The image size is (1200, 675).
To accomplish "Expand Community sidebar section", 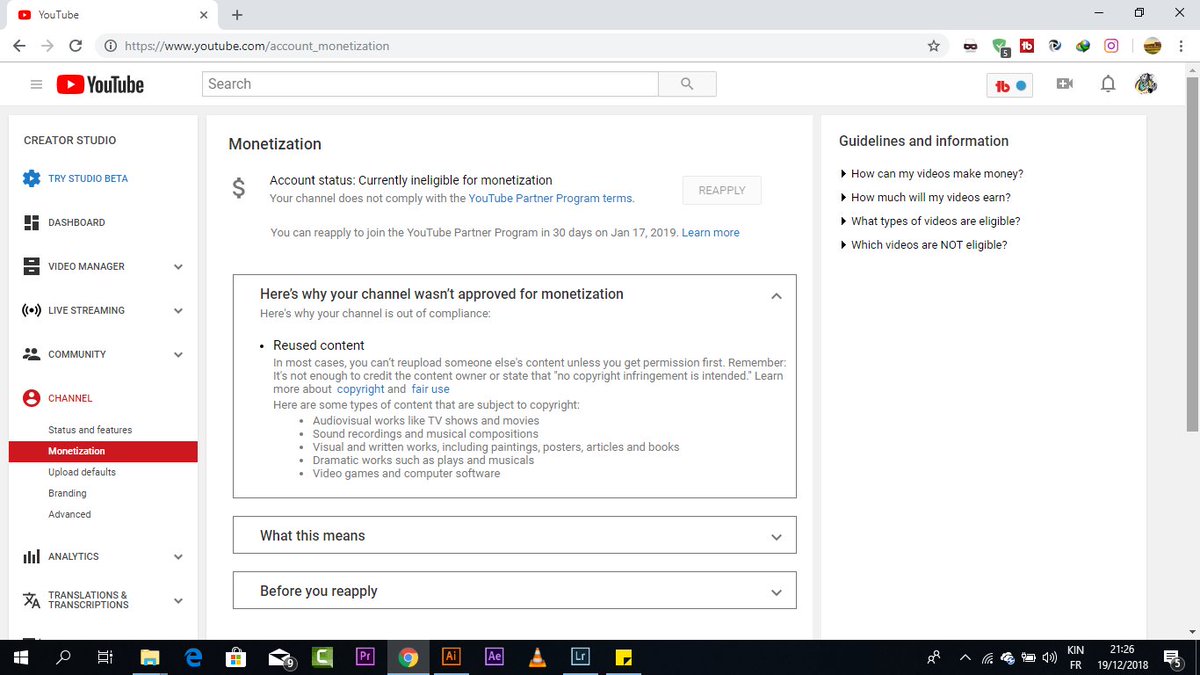I will click(178, 355).
